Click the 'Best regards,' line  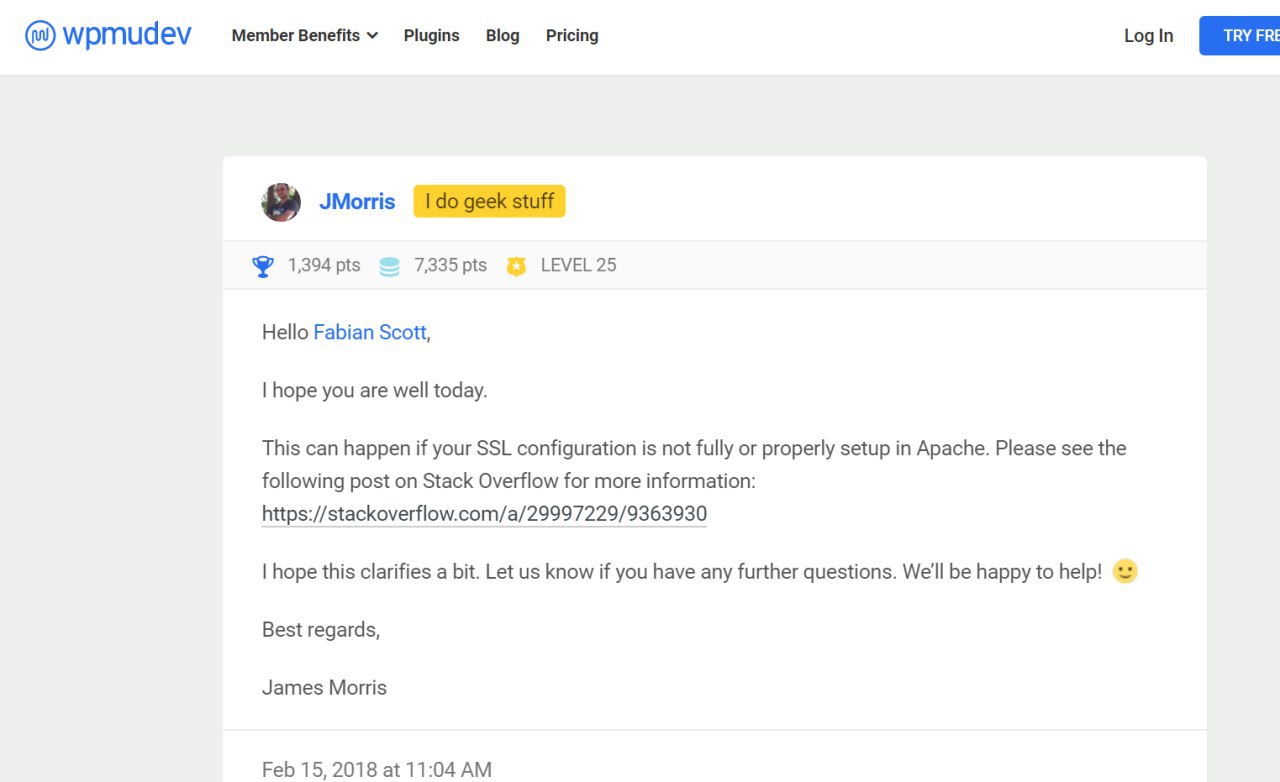[321, 630]
